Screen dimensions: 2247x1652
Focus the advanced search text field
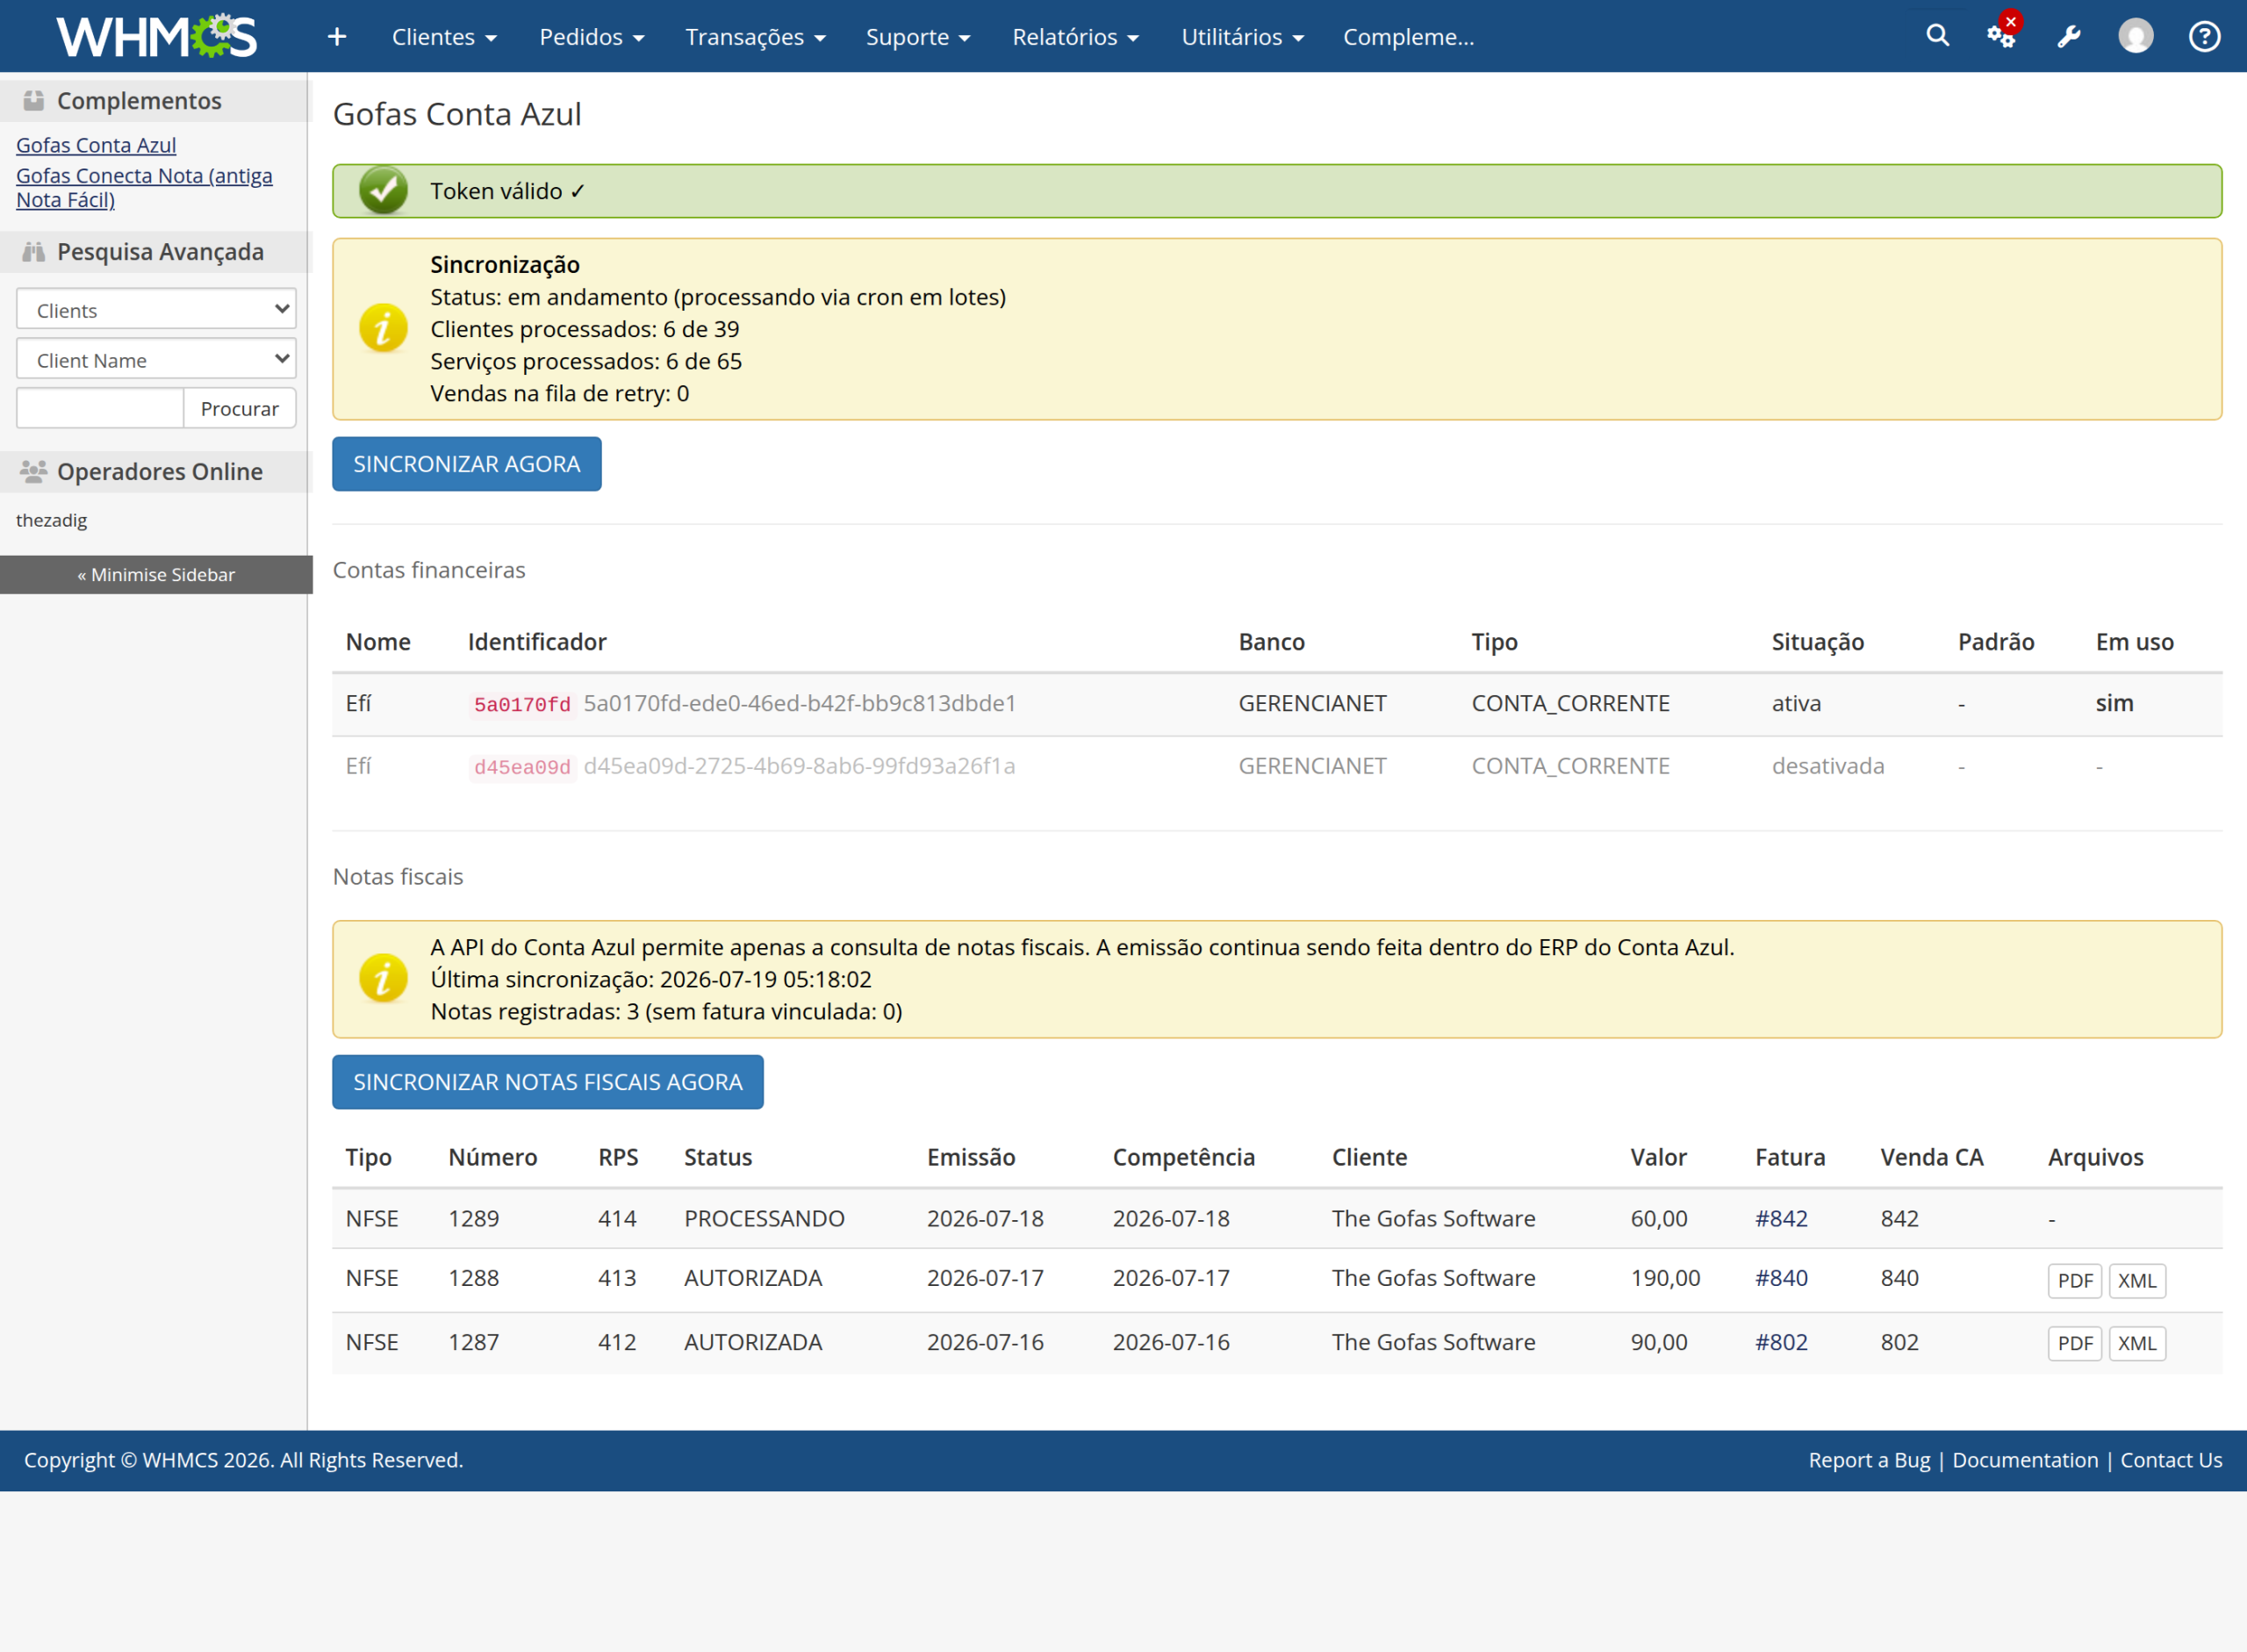100,408
